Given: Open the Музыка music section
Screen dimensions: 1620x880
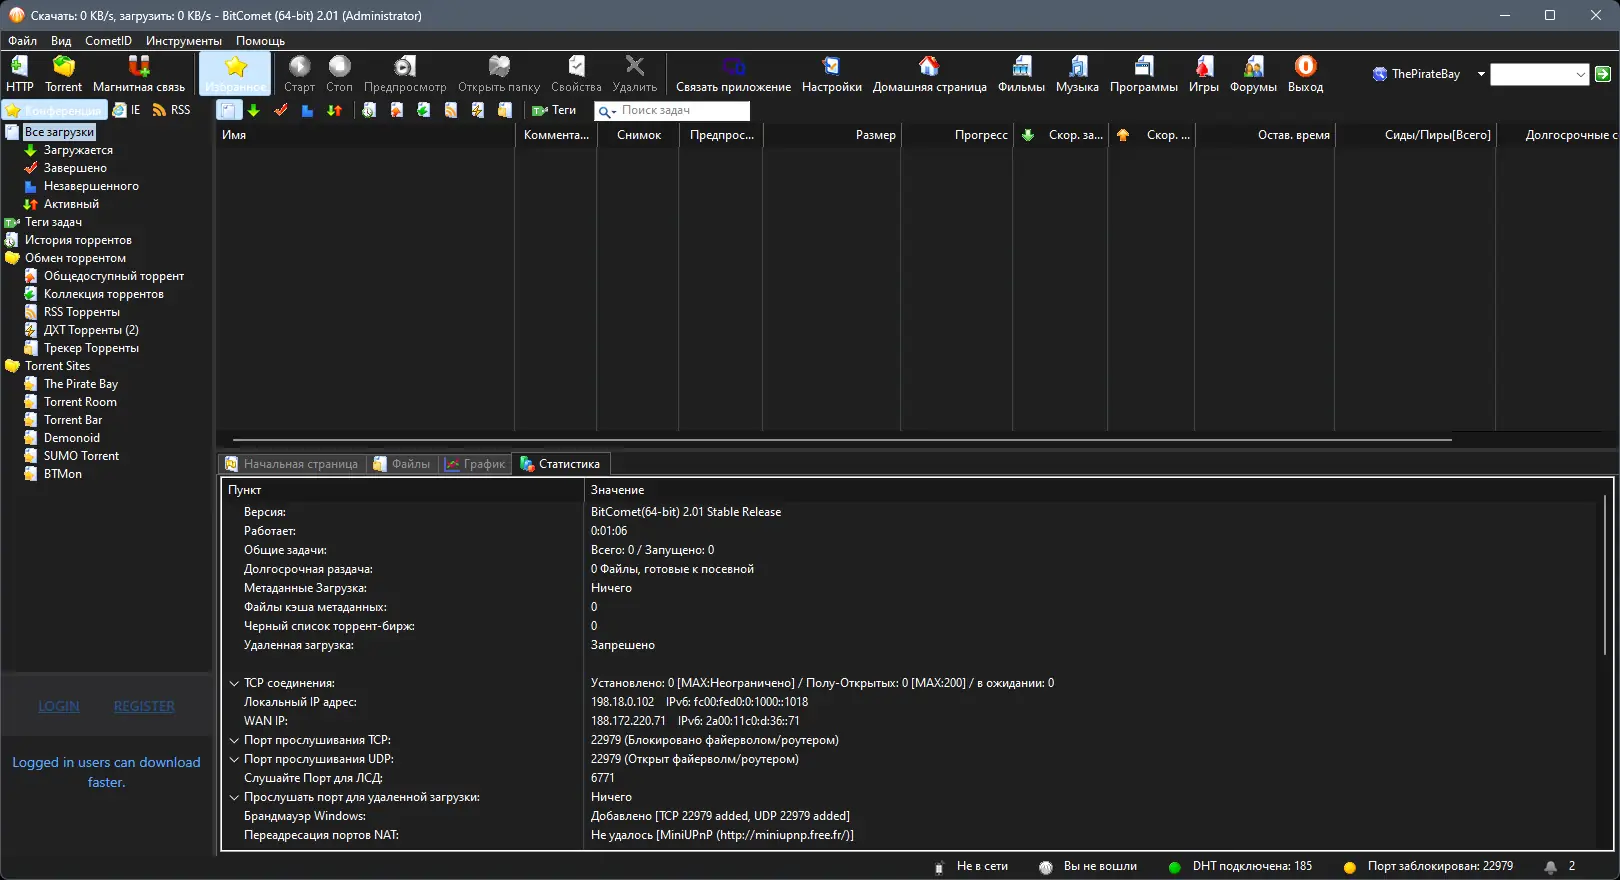Looking at the screenshot, I should 1077,73.
